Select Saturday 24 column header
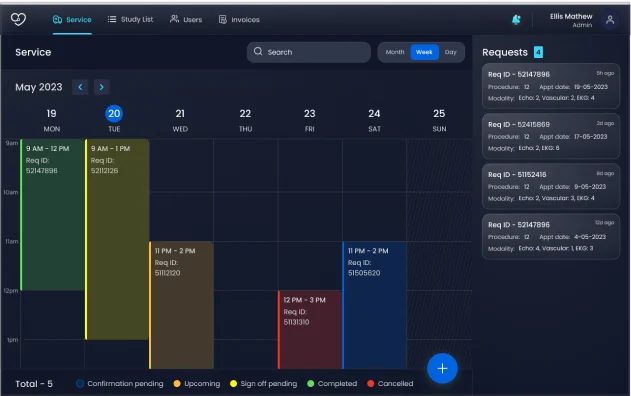This screenshot has height=396, width=631. point(374,120)
